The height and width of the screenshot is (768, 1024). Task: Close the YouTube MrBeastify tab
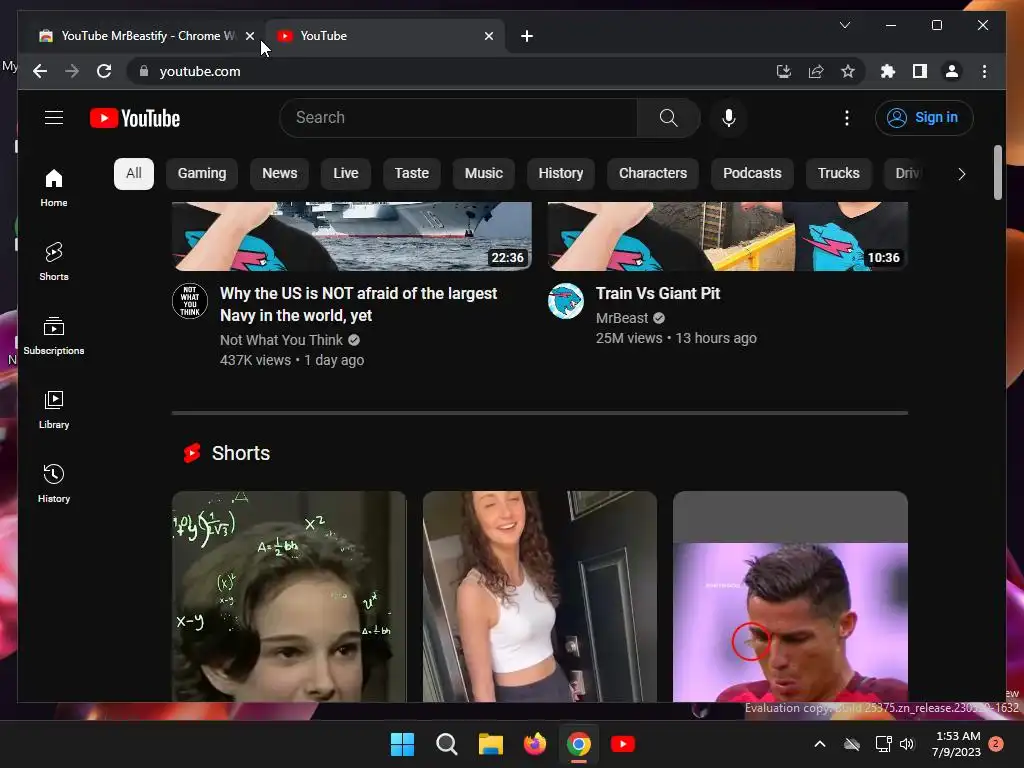pyautogui.click(x=249, y=36)
